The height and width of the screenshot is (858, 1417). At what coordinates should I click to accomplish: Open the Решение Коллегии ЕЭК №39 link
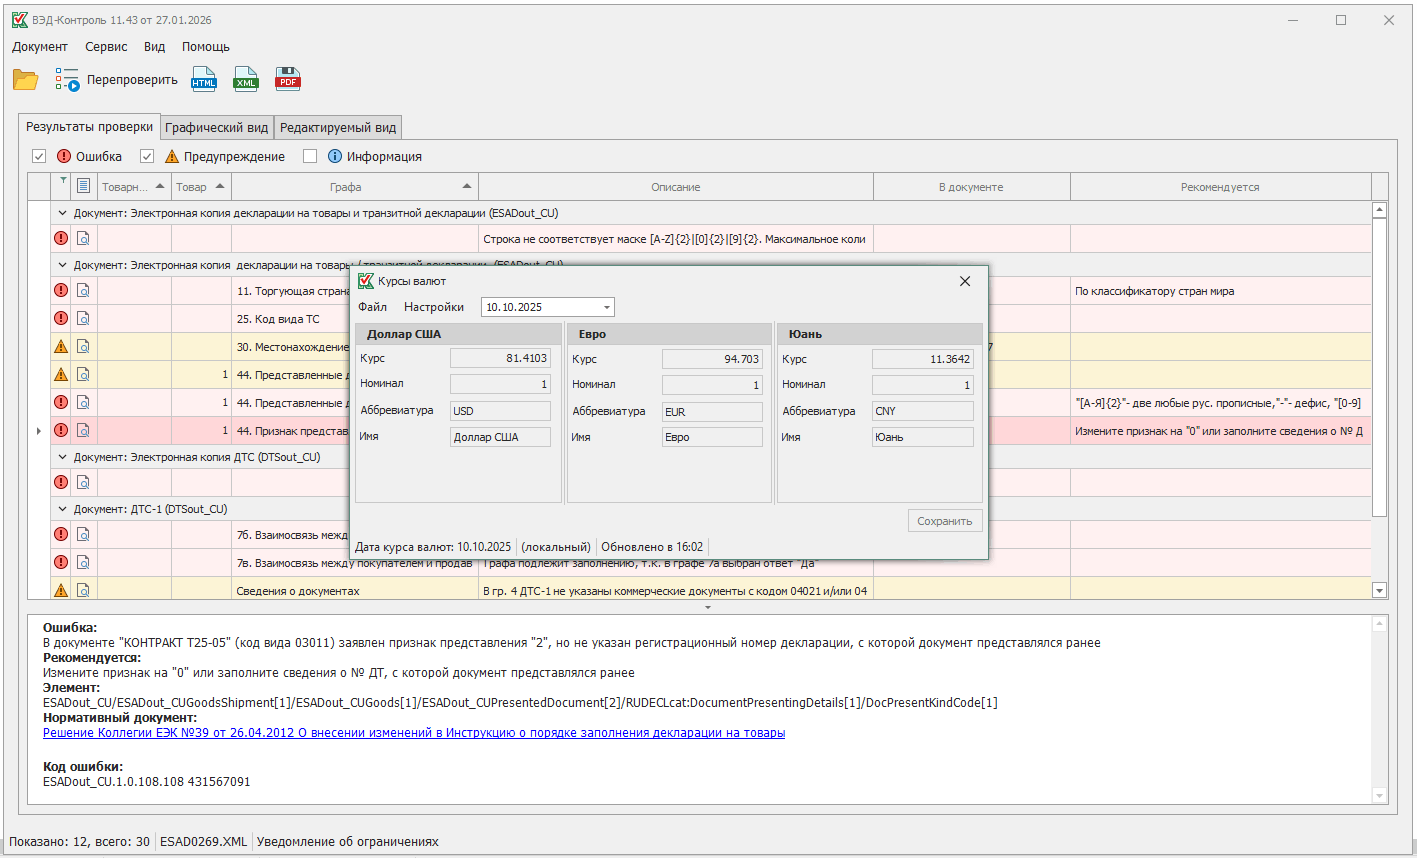[413, 733]
